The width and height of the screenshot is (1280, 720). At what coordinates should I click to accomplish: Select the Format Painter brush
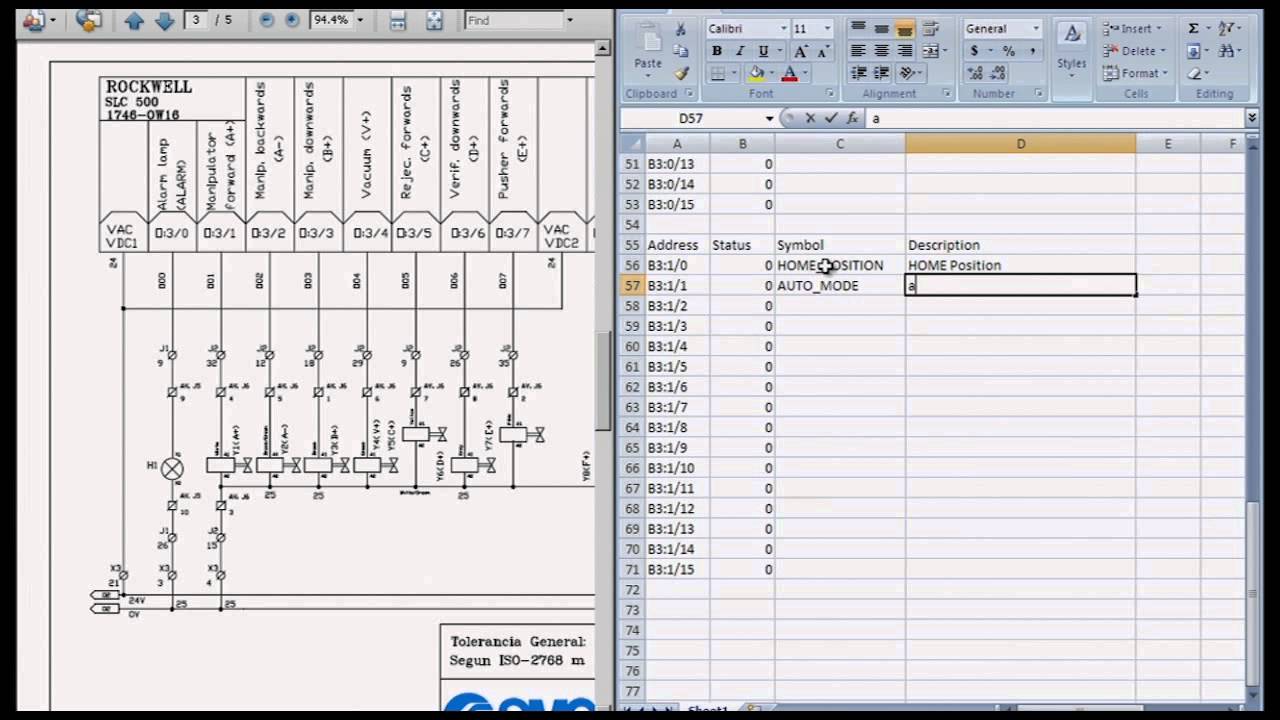(x=681, y=73)
